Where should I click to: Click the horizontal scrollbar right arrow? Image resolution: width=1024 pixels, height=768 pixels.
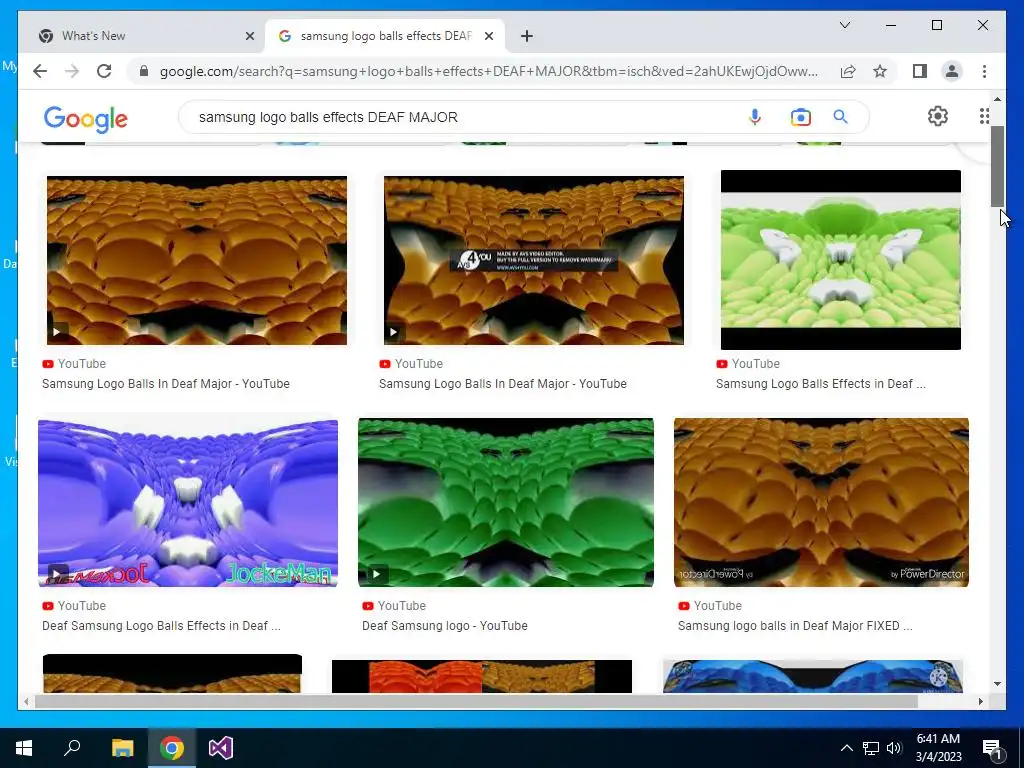(x=981, y=702)
